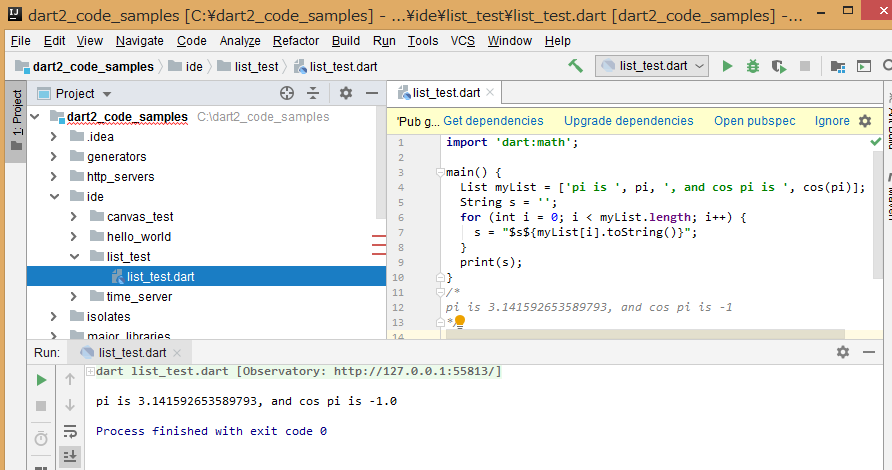This screenshot has width=892, height=470.
Task: Select list_test.dart in project tree
Action: (207, 277)
